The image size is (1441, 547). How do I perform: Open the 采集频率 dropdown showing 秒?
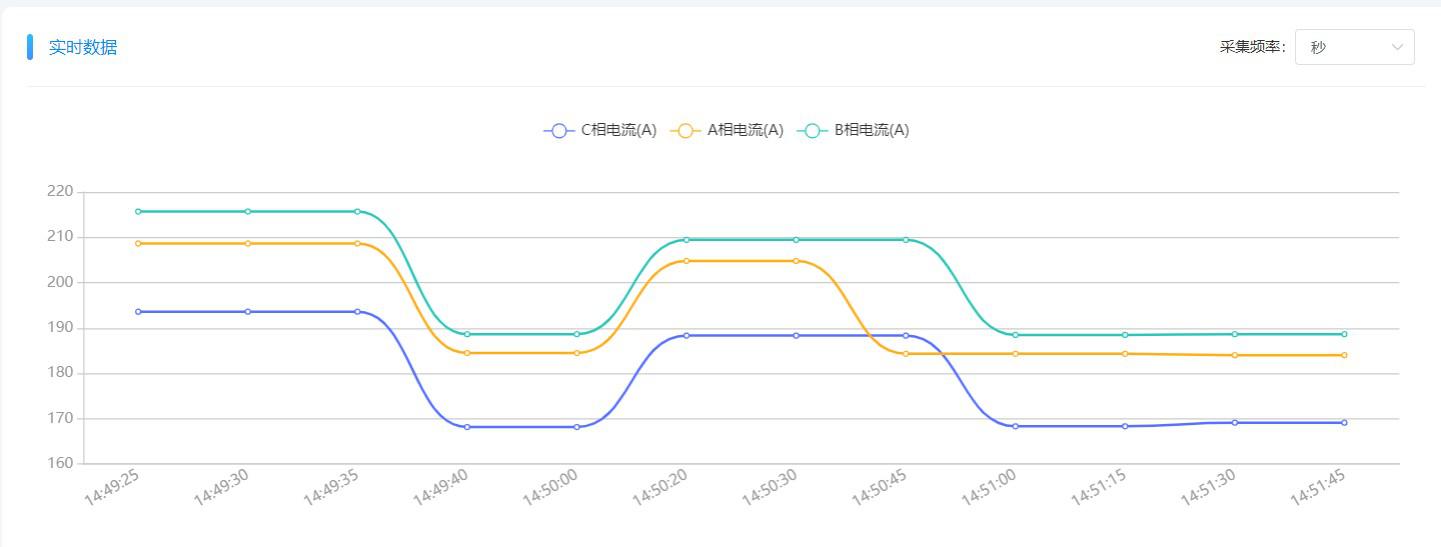(x=1353, y=47)
